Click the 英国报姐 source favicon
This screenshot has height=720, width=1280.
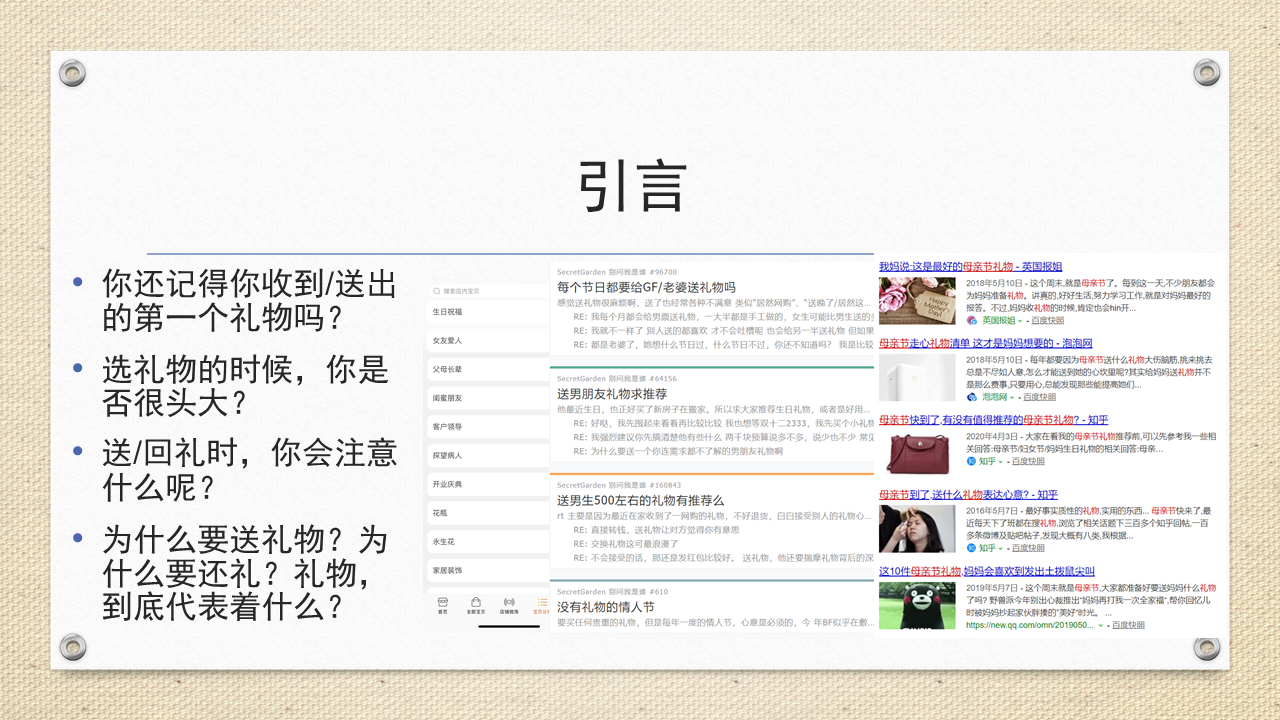[x=972, y=320]
